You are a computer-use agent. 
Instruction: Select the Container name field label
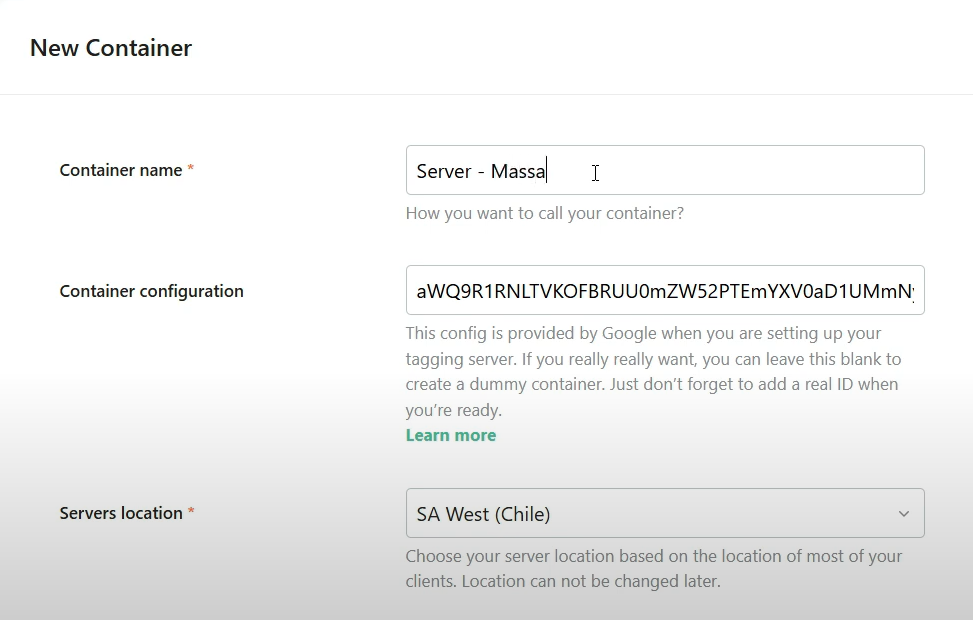pos(121,170)
